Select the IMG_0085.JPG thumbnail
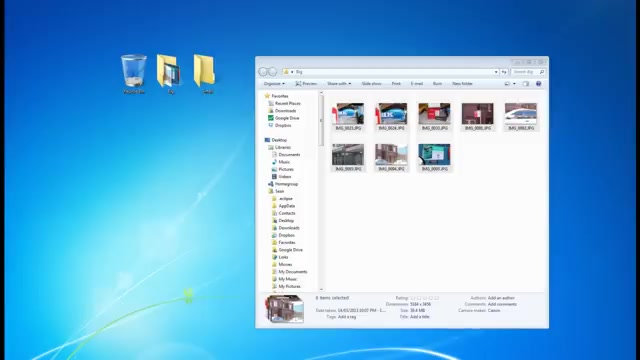The image size is (640, 360). [434, 157]
